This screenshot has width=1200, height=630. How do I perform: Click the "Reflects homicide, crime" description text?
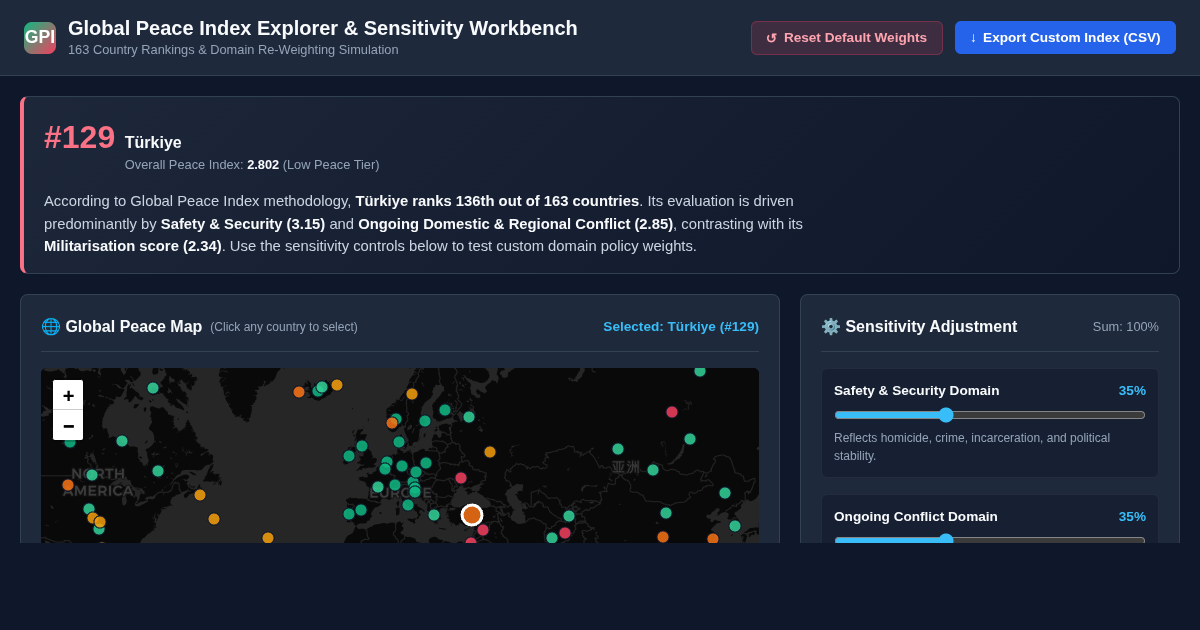tap(972, 446)
